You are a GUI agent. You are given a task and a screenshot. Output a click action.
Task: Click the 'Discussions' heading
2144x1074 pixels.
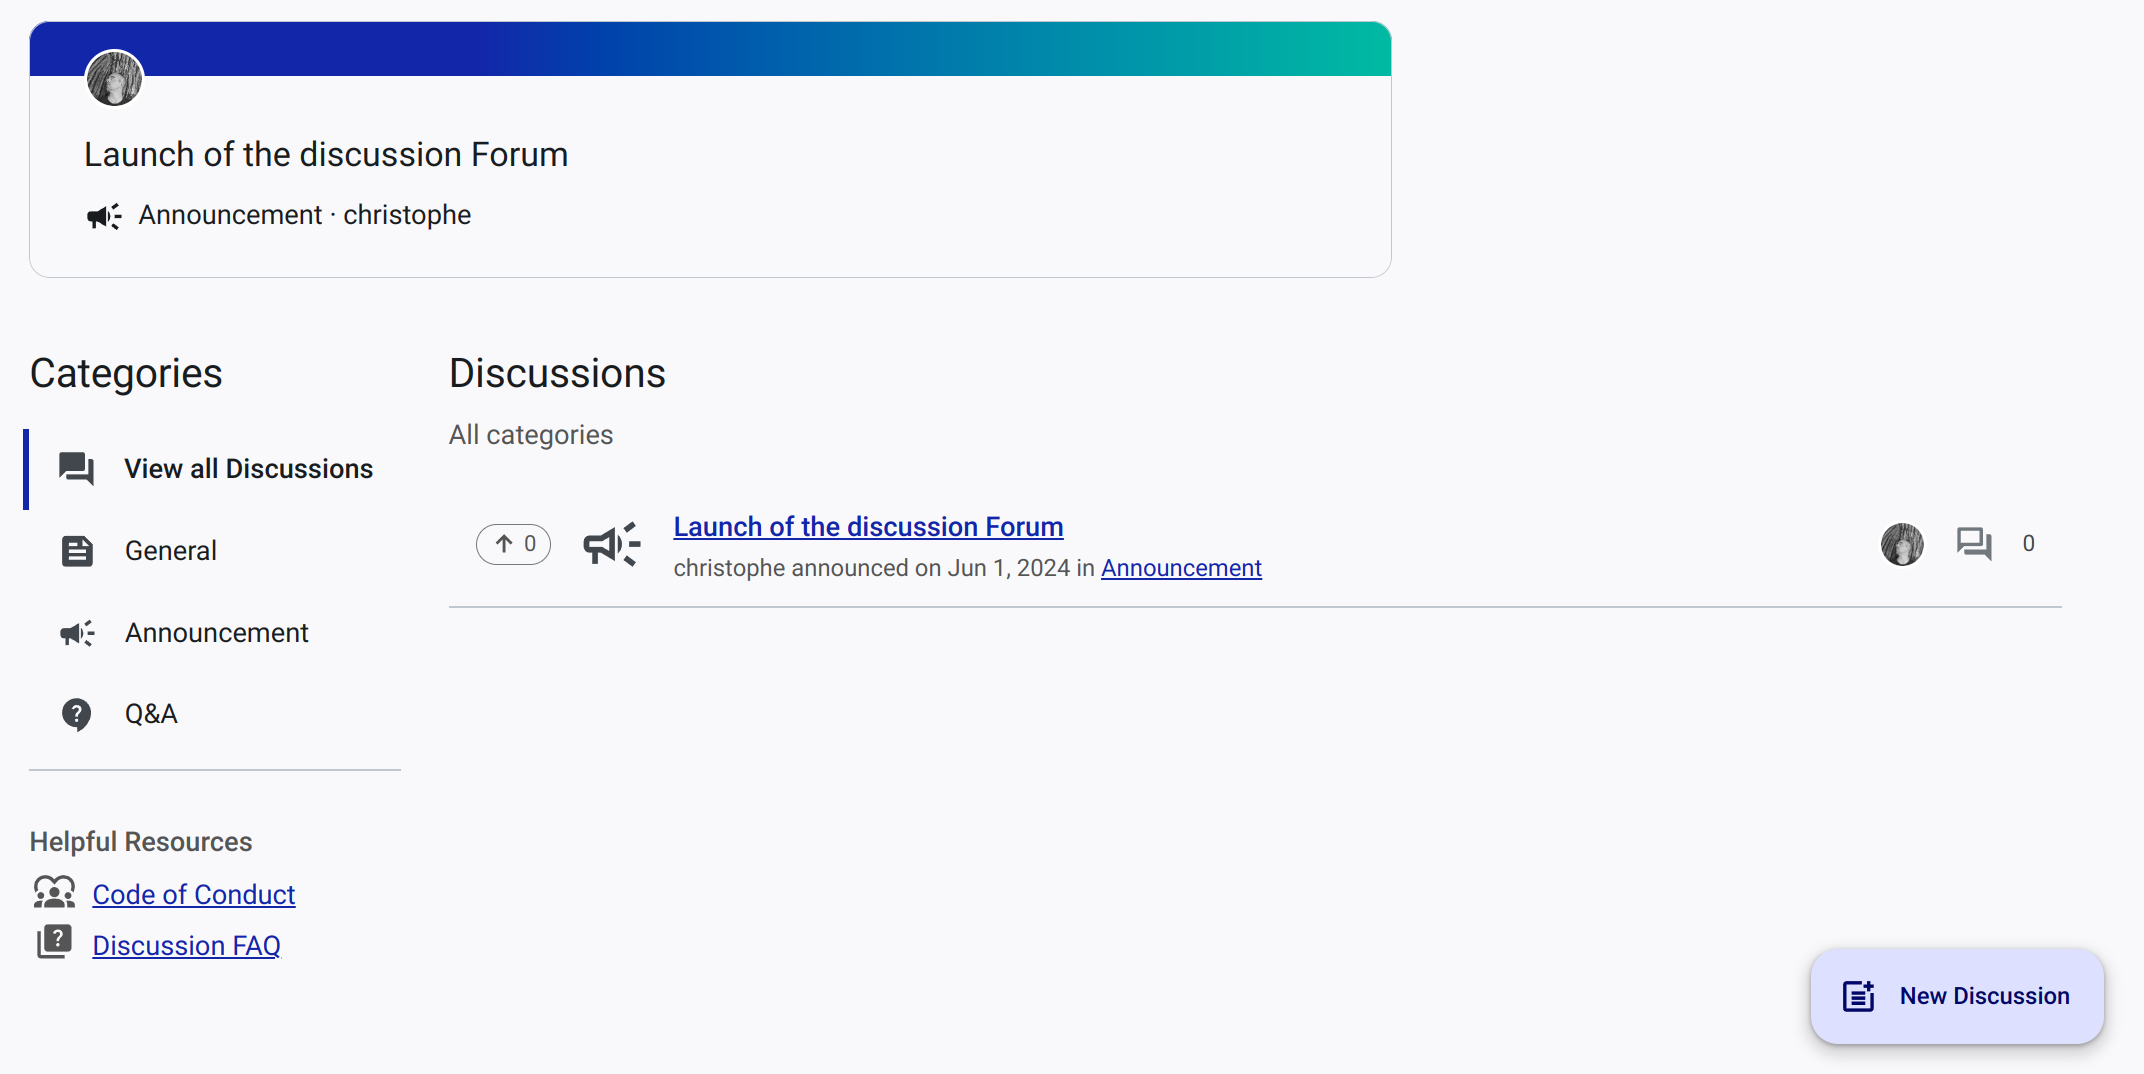557,373
